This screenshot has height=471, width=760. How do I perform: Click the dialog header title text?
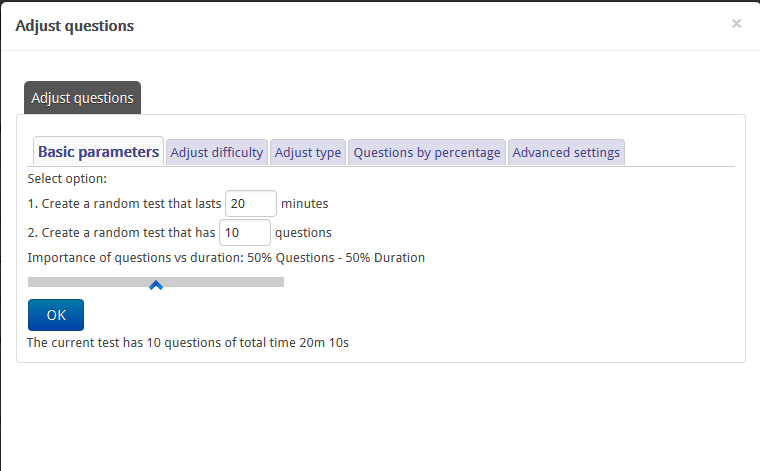point(75,26)
